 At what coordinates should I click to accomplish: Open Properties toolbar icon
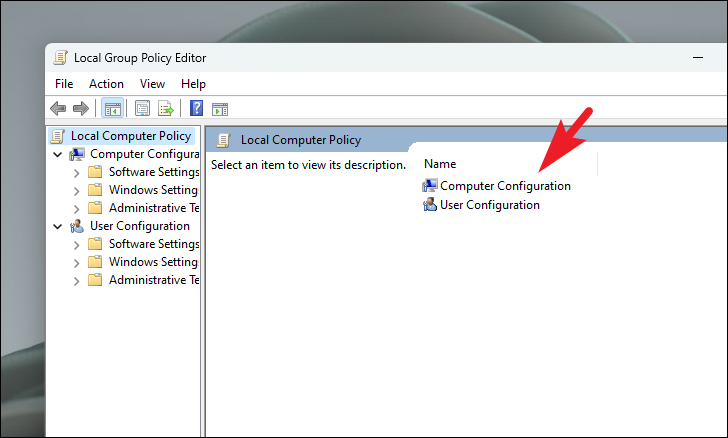coord(142,109)
